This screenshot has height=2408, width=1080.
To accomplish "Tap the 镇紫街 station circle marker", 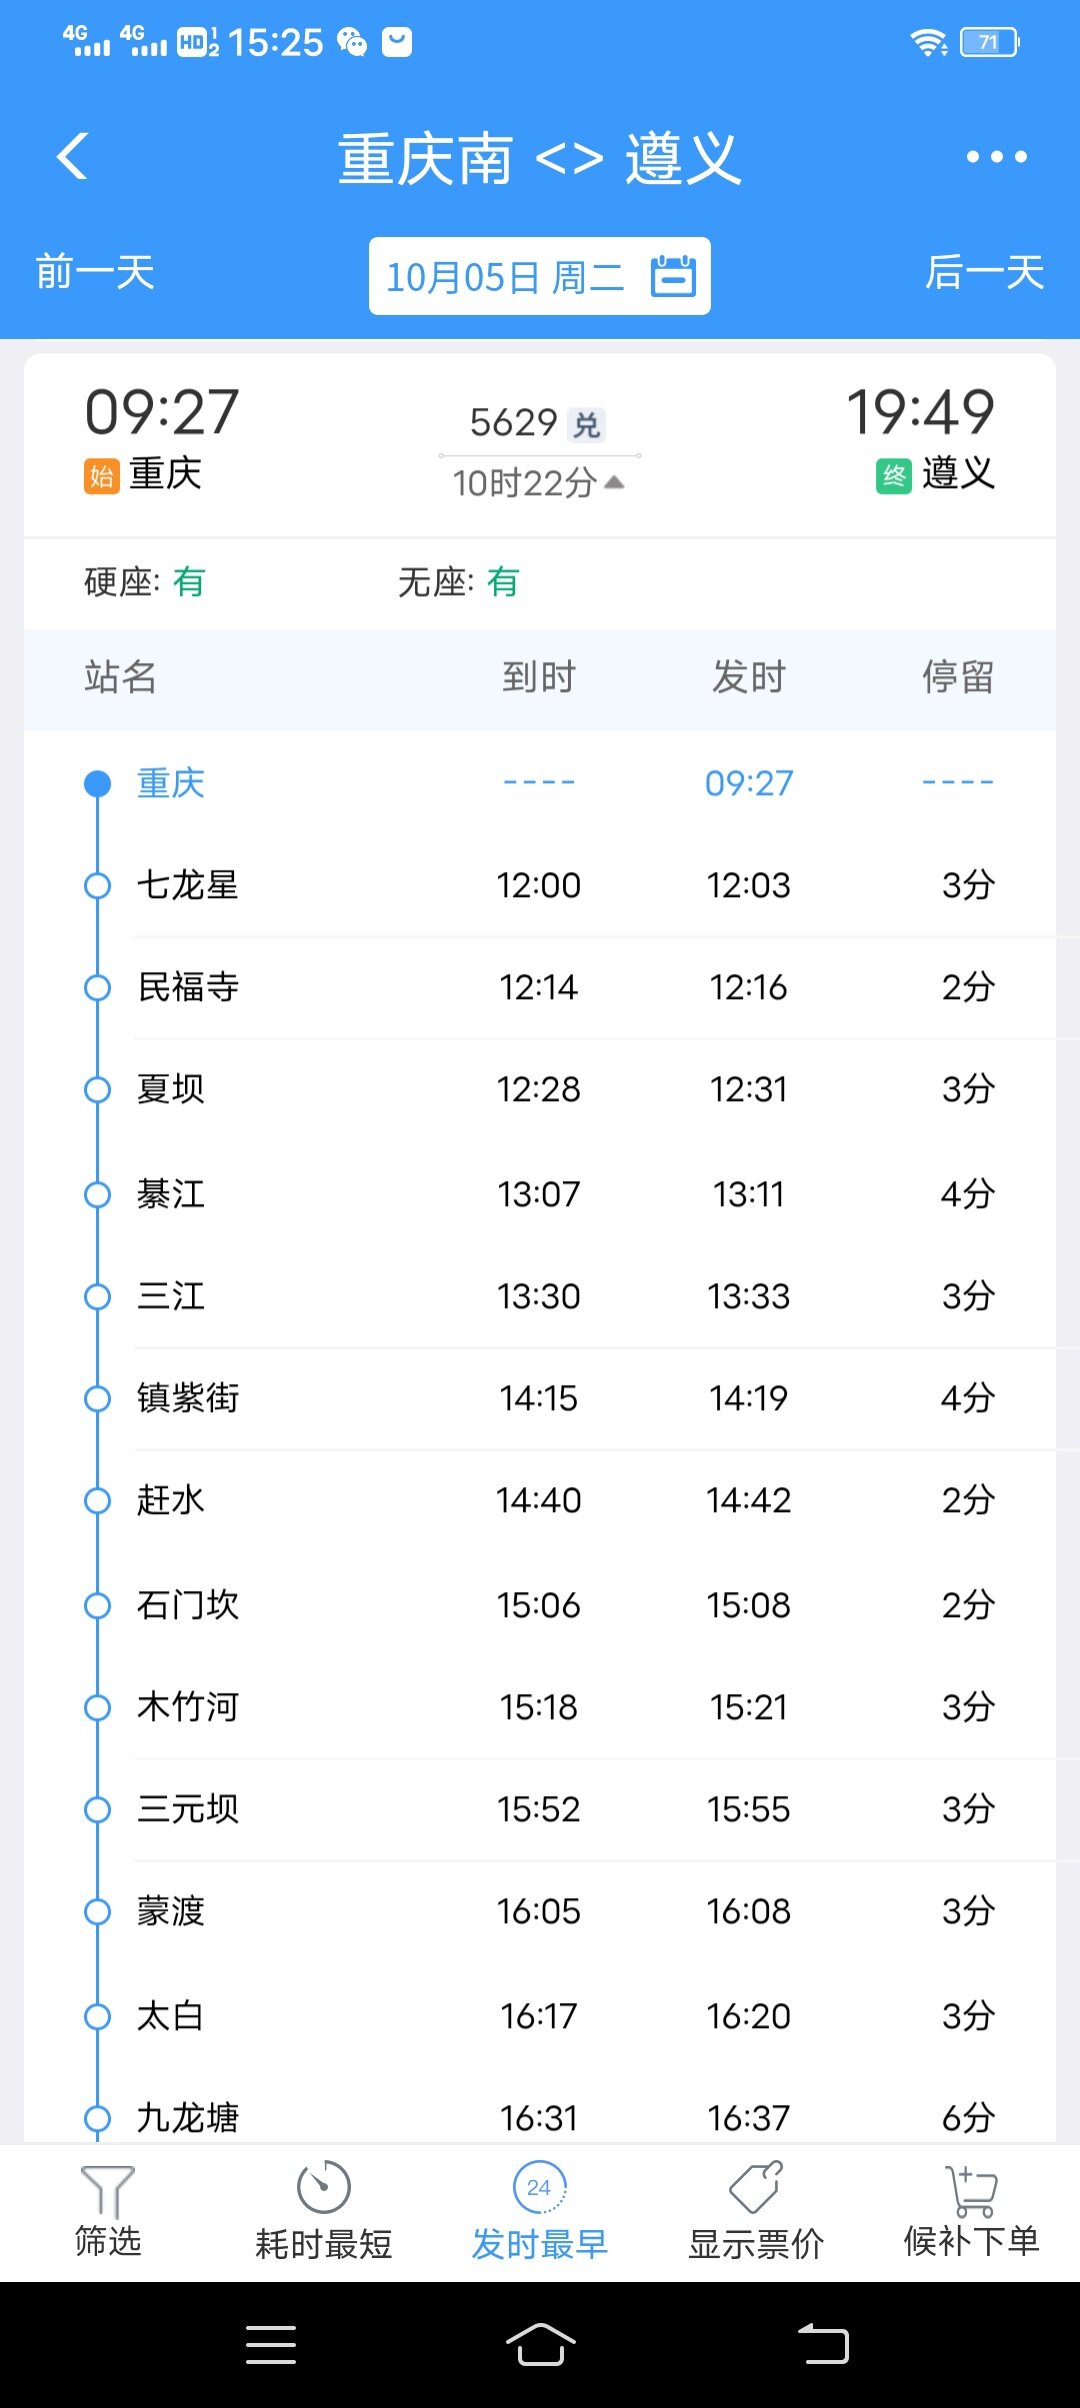I will tap(97, 1398).
